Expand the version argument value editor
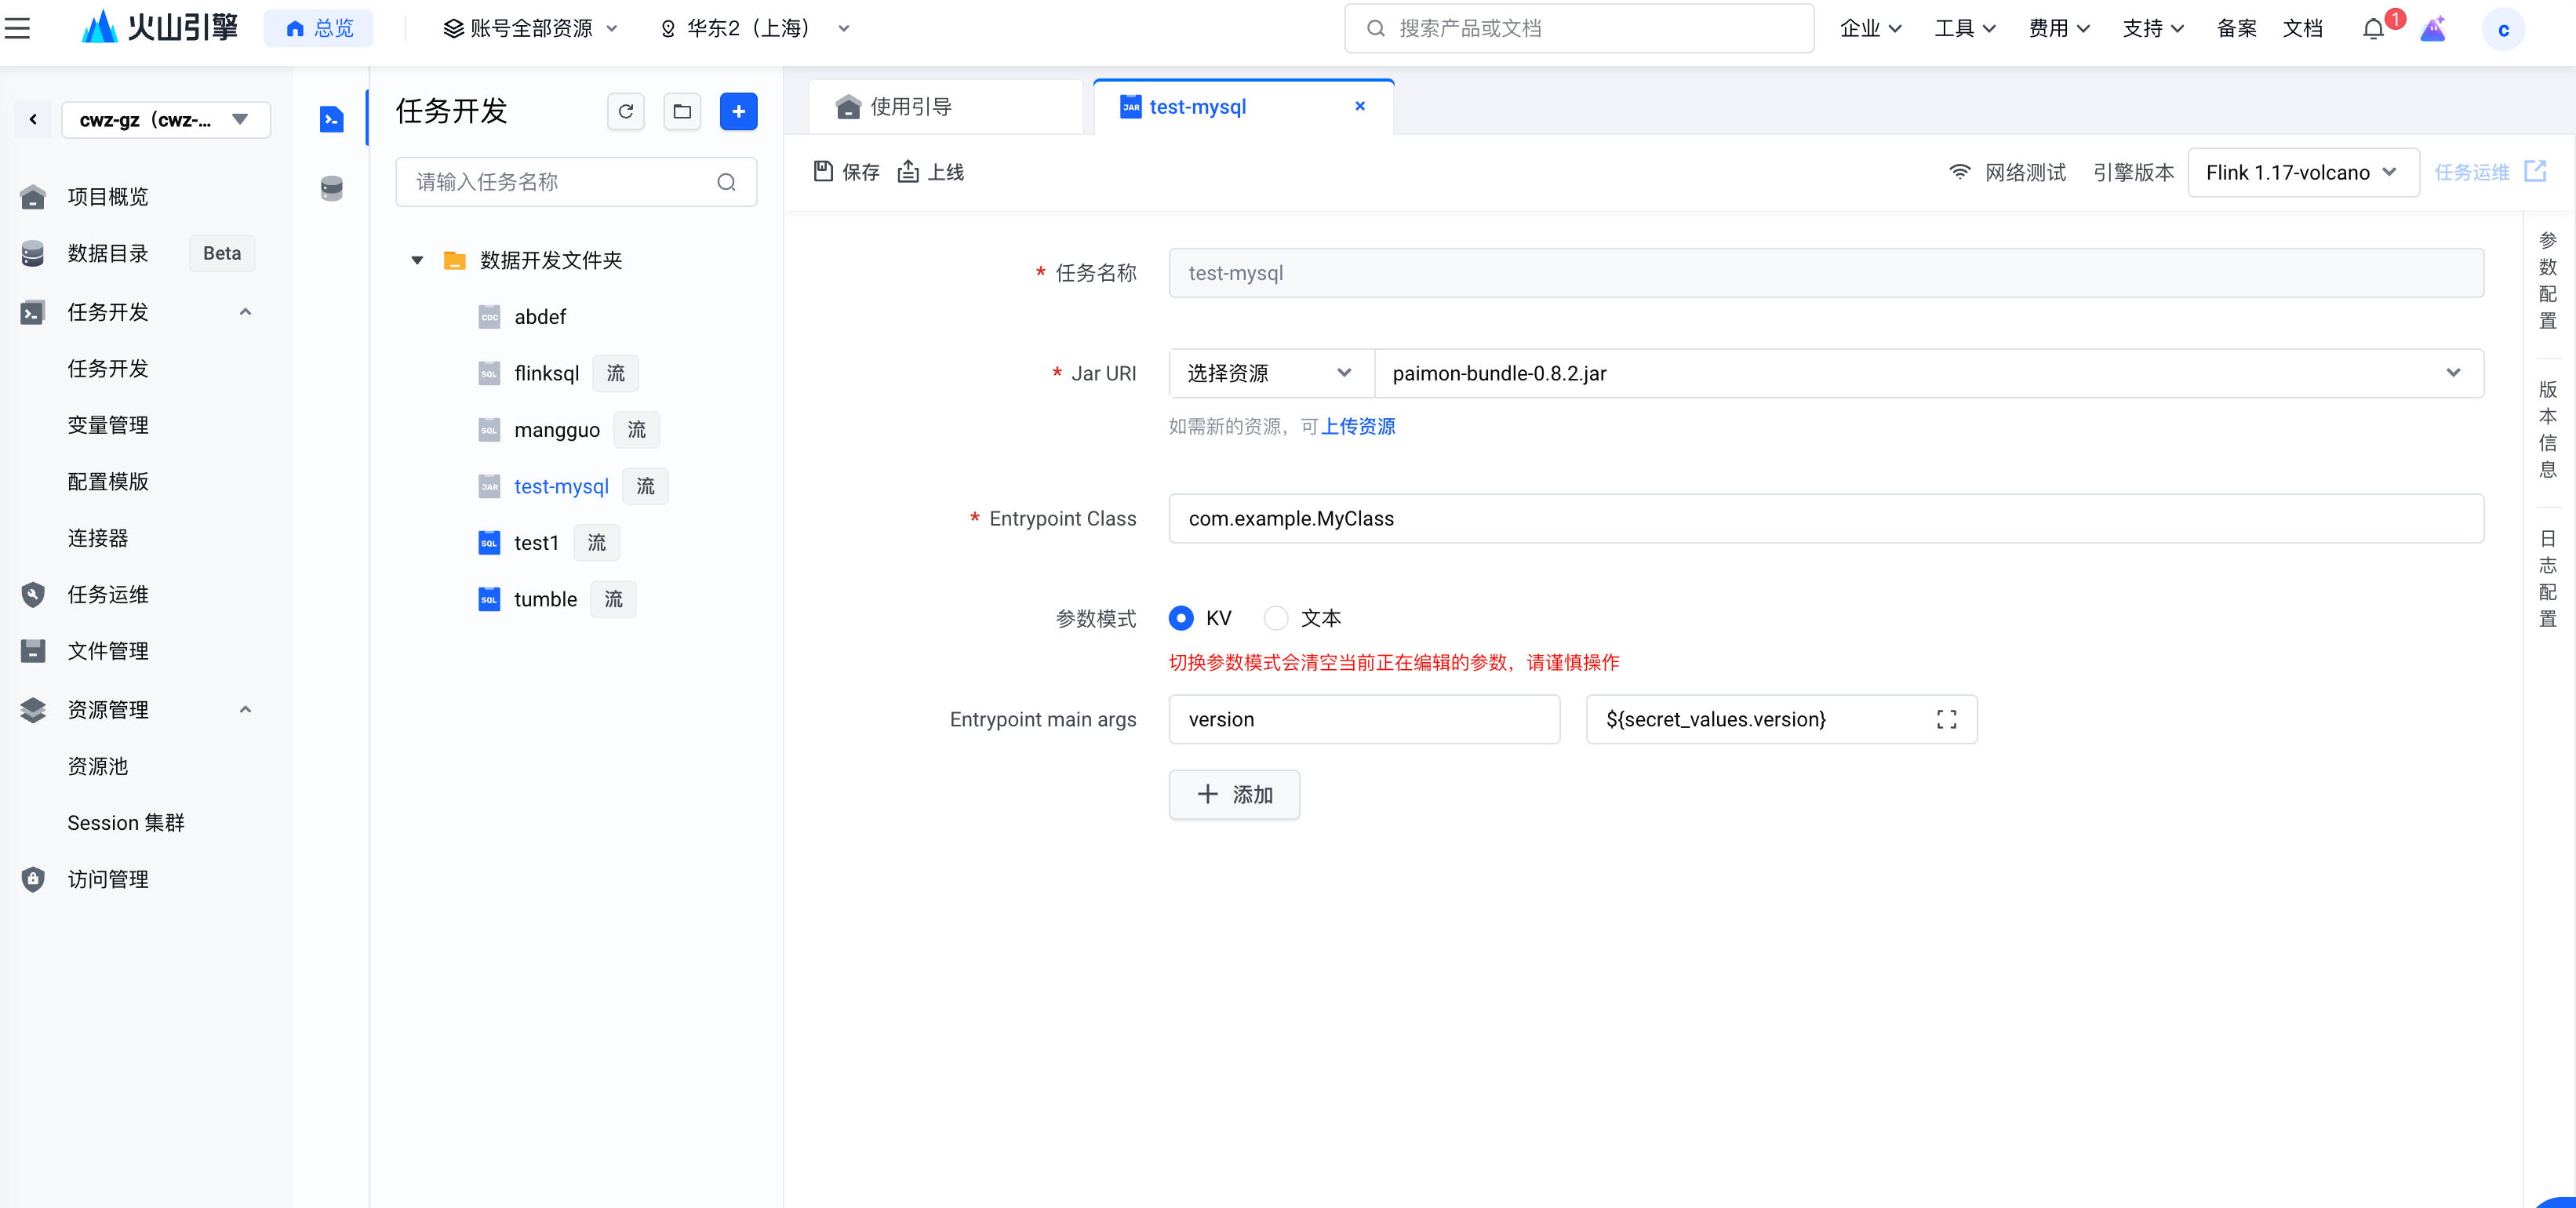This screenshot has width=2576, height=1208. tap(1945, 719)
